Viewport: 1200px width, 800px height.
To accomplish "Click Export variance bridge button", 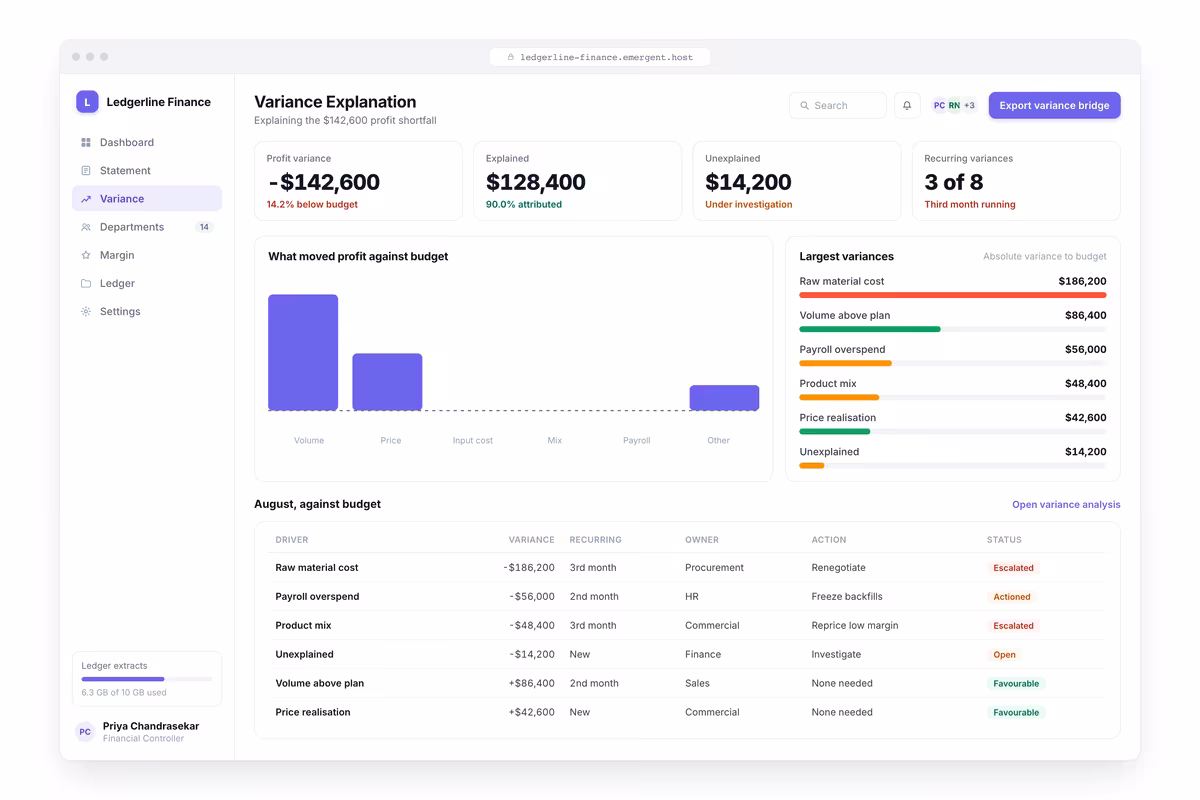I will pyautogui.click(x=1054, y=105).
